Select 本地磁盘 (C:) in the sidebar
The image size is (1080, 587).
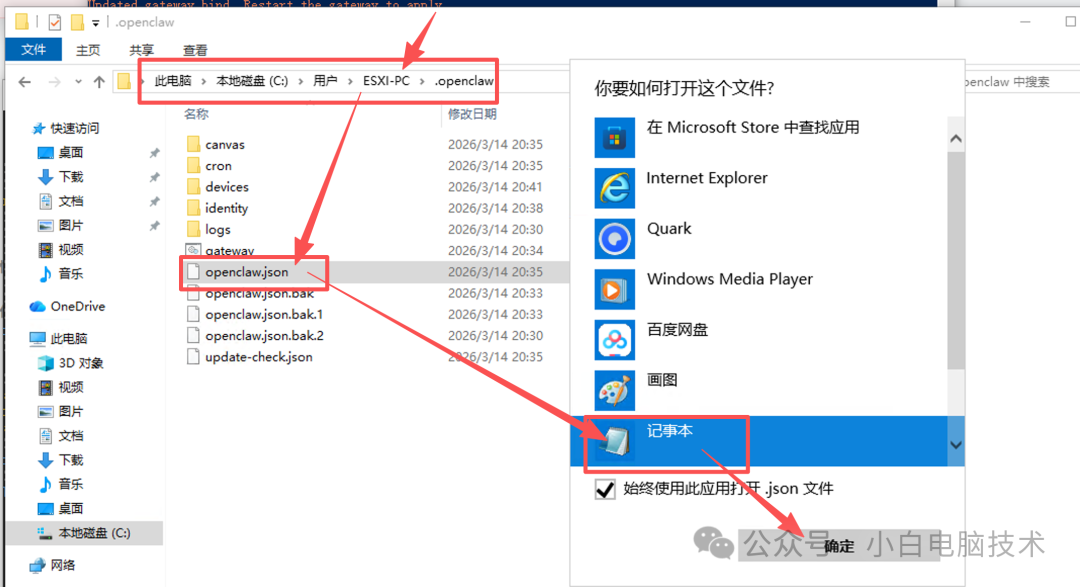84,533
